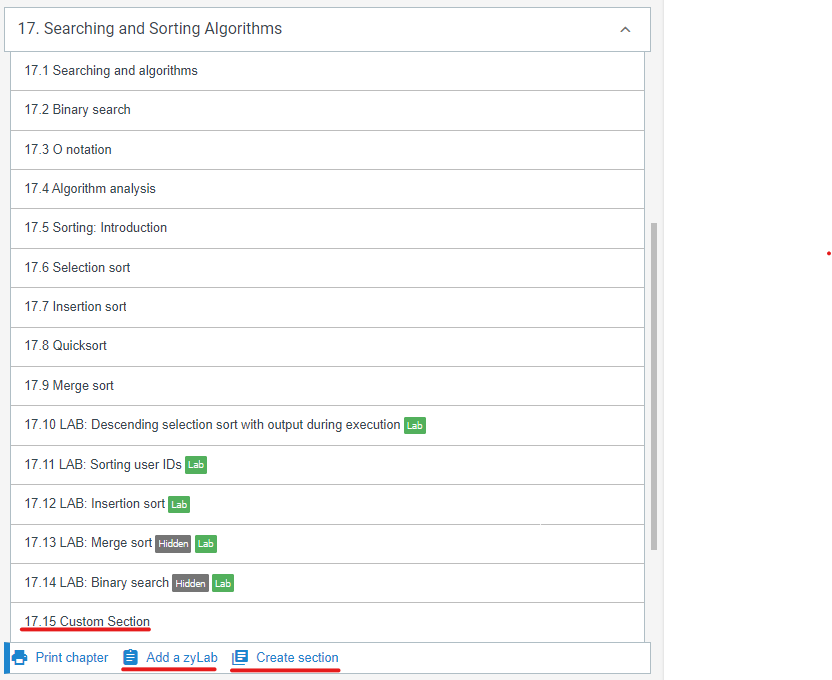Click the printer icon beside Print chapter
The height and width of the screenshot is (680, 832).
(x=19, y=657)
